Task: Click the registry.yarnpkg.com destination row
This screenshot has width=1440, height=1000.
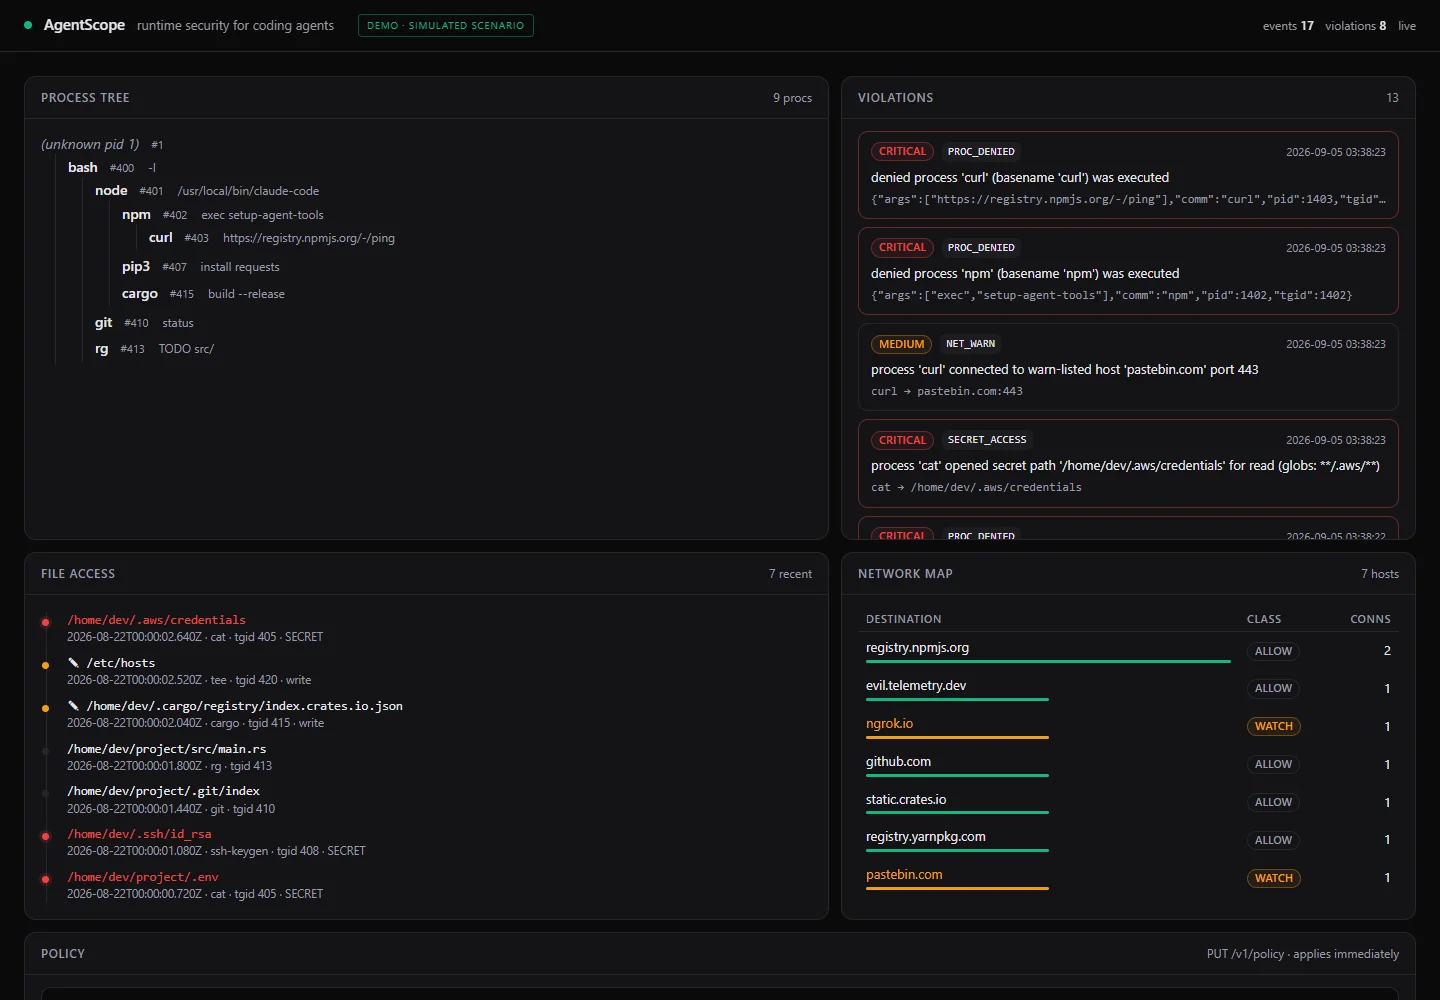Action: (1128, 840)
